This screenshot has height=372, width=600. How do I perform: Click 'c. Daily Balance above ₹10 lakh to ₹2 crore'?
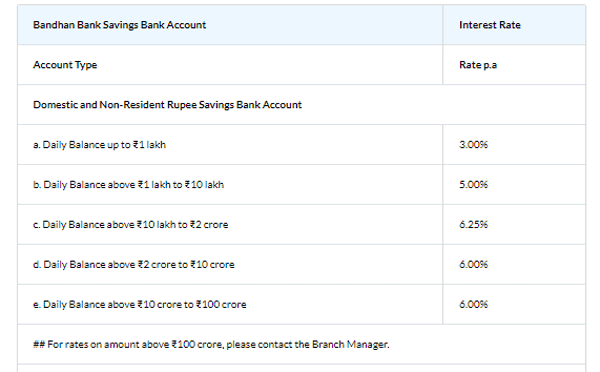point(130,224)
